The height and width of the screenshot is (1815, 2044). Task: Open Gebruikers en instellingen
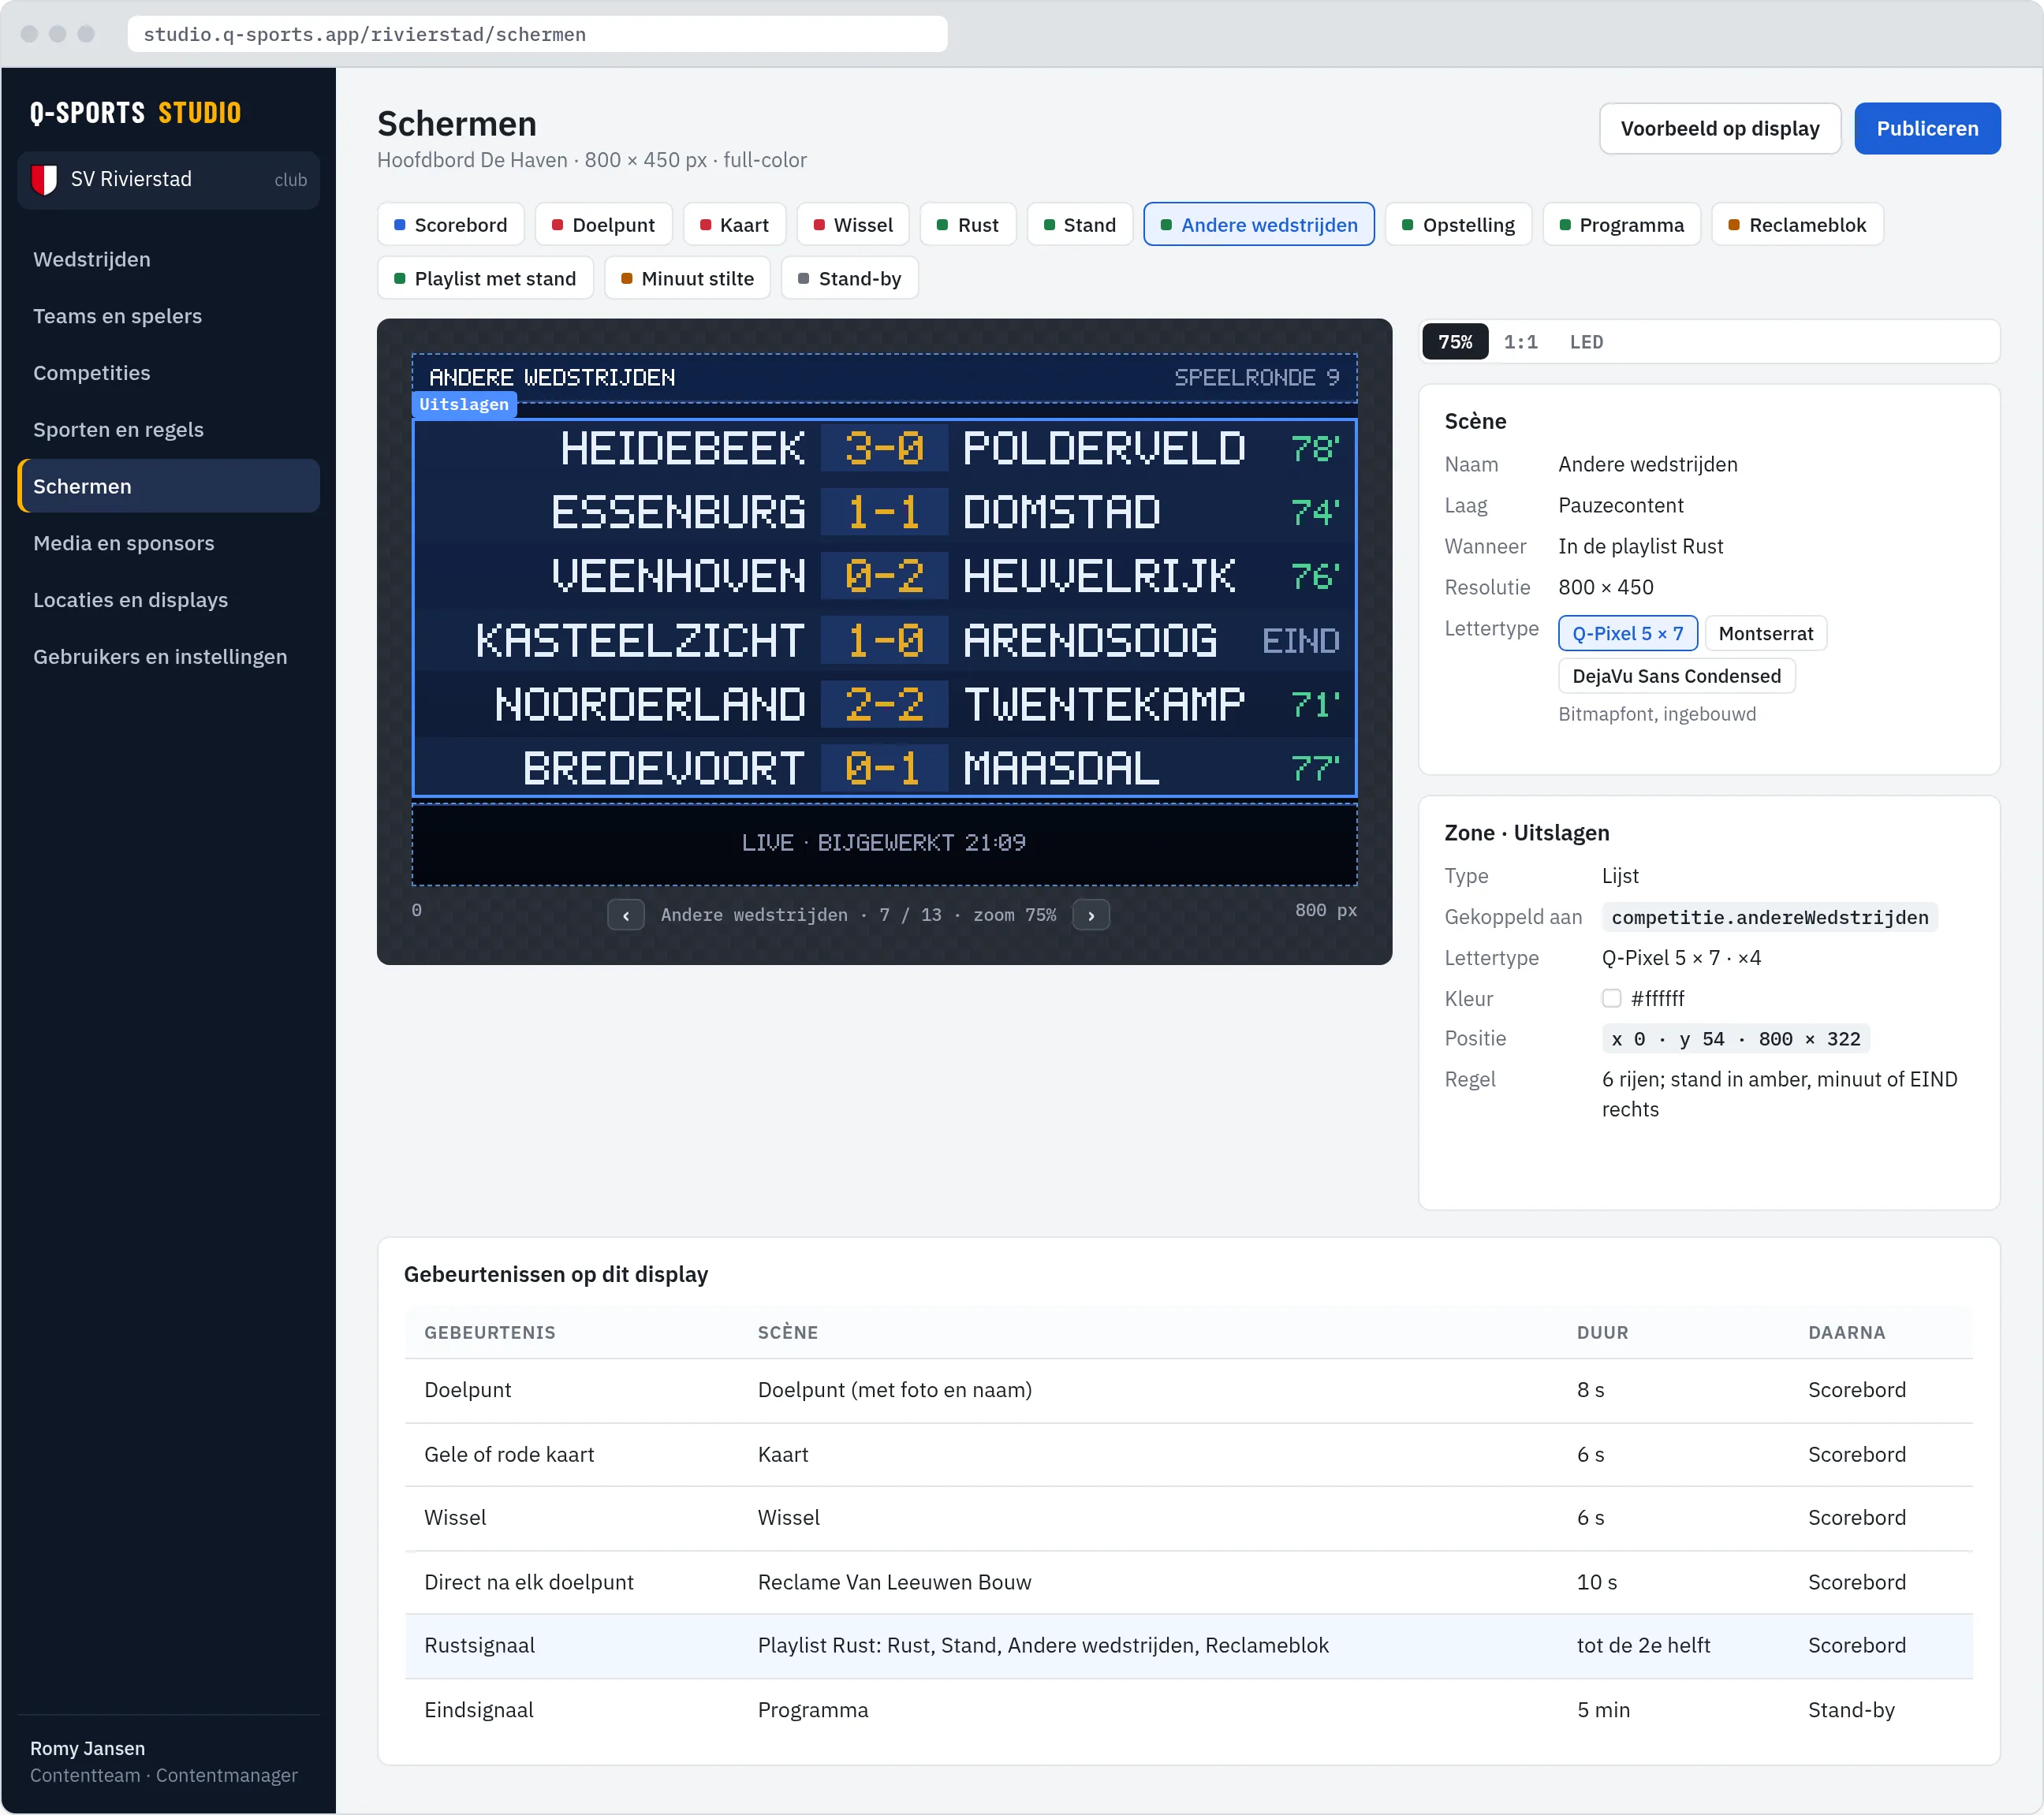[168, 657]
